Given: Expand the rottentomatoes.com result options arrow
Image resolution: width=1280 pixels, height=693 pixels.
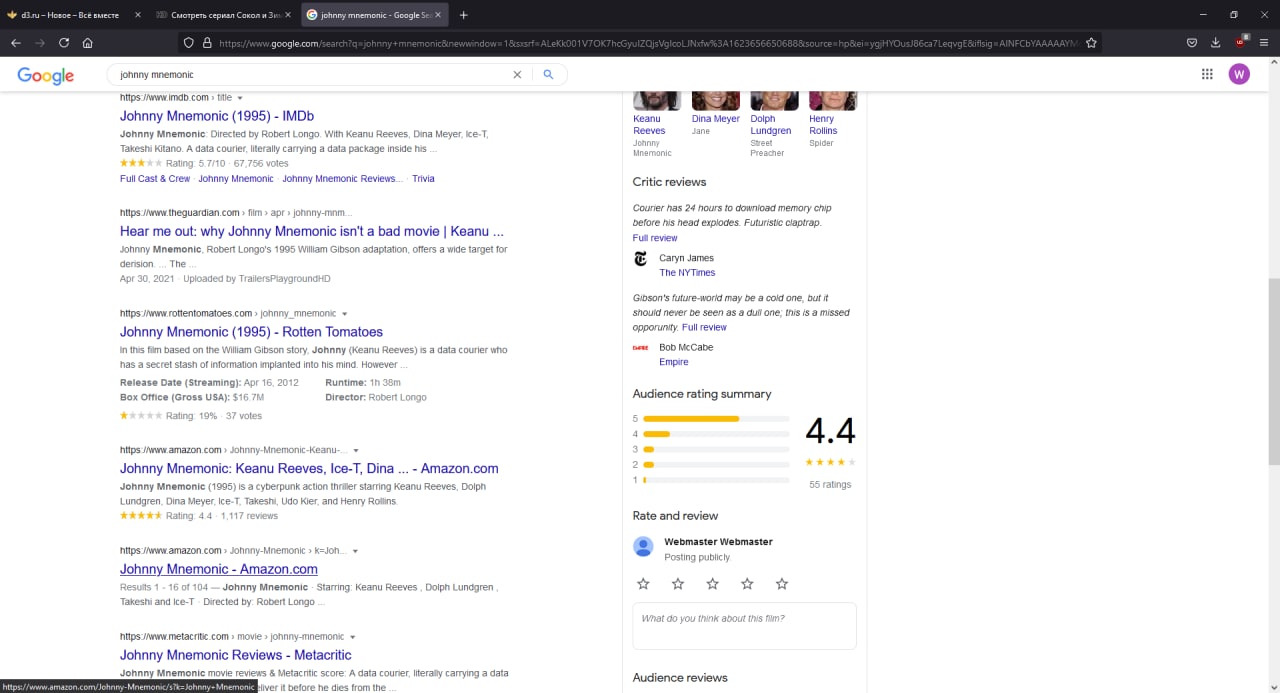Looking at the screenshot, I should [345, 314].
